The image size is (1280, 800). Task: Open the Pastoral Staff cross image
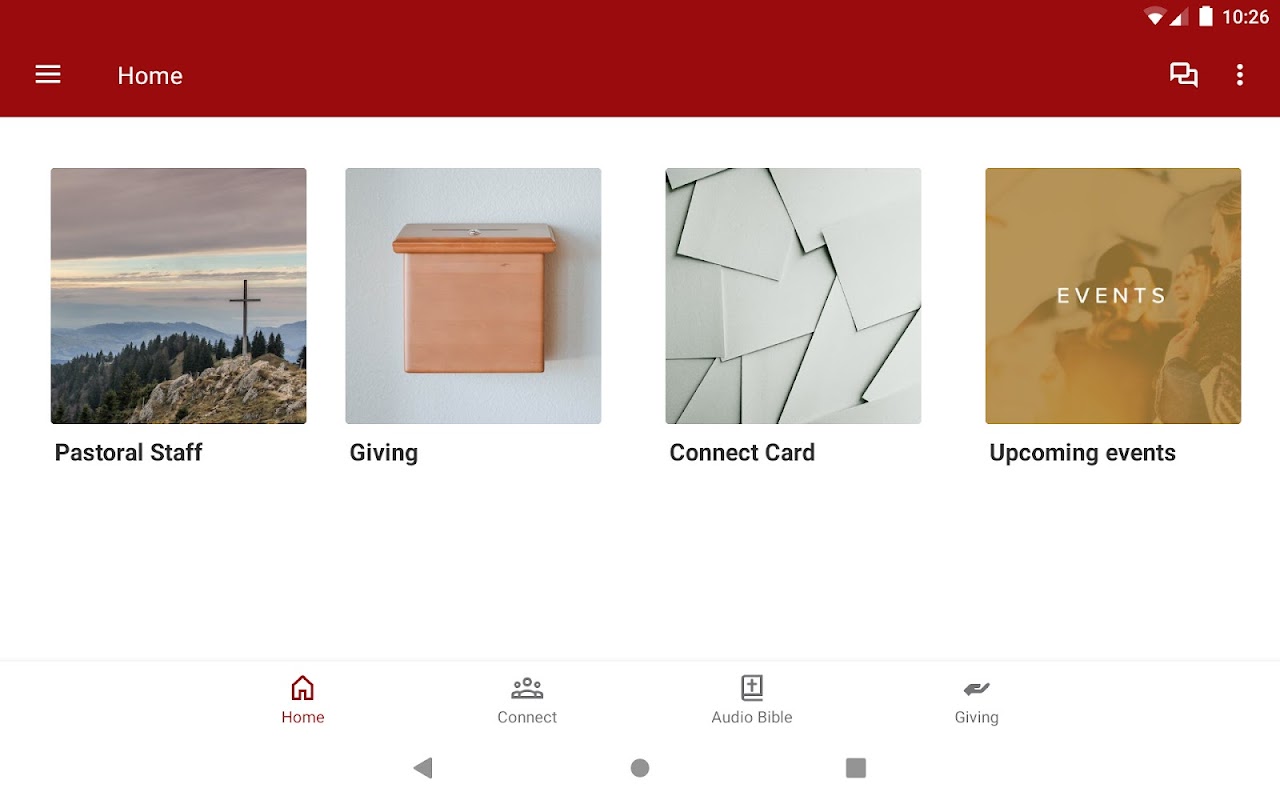[x=179, y=296]
